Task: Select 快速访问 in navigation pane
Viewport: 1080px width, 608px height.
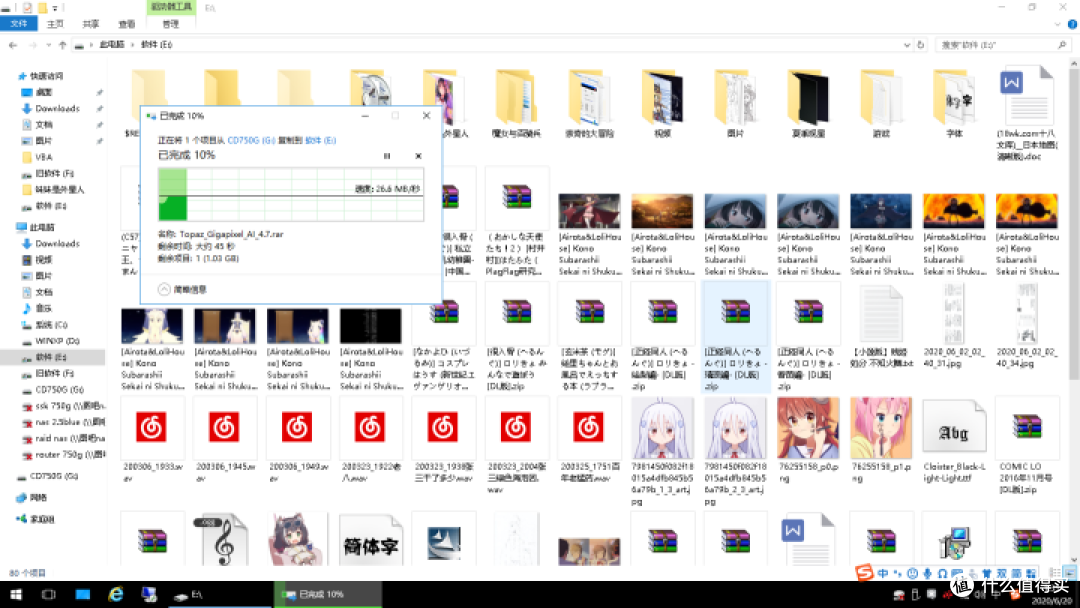Action: (x=47, y=76)
